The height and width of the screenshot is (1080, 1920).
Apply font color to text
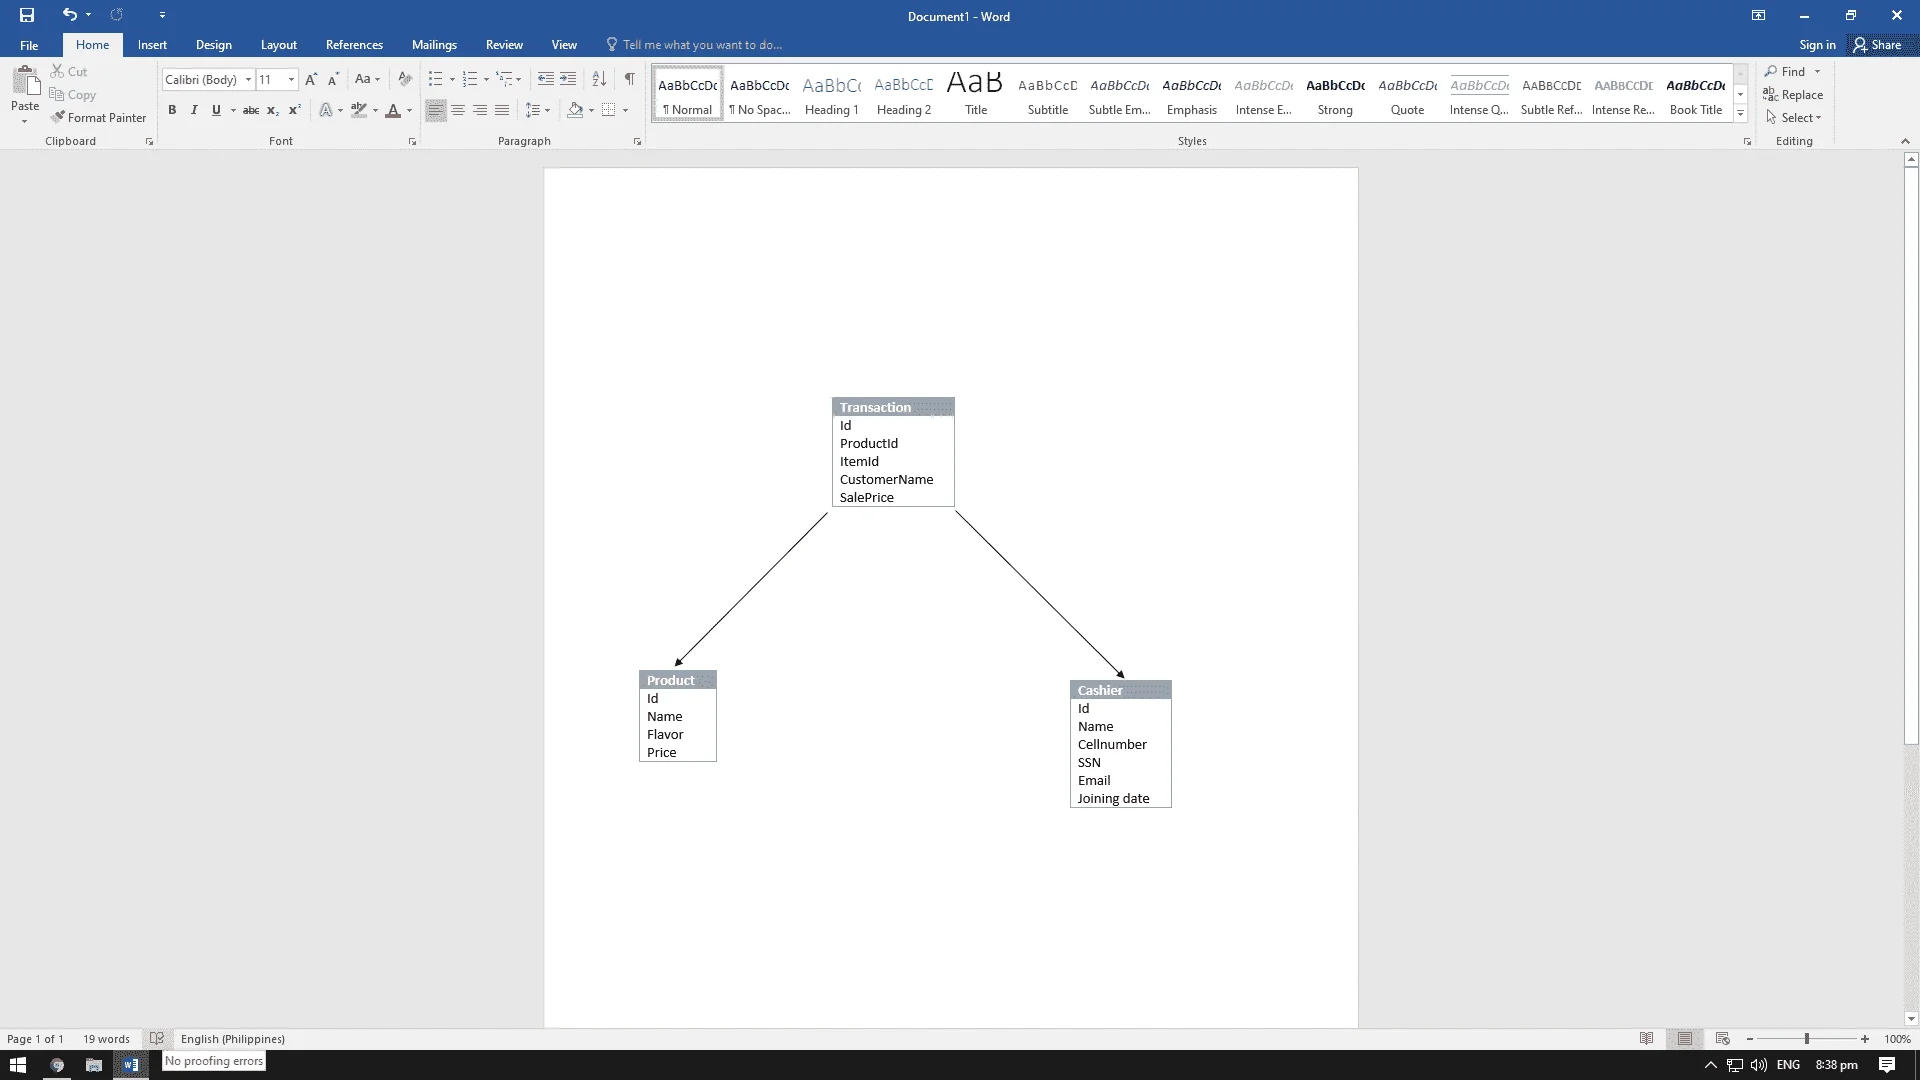pyautogui.click(x=393, y=110)
